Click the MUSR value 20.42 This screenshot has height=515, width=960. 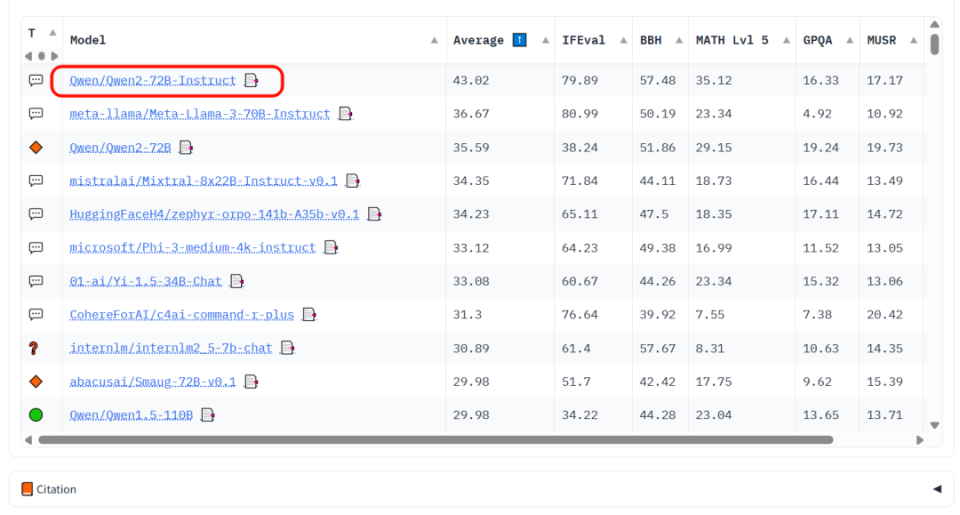point(884,315)
